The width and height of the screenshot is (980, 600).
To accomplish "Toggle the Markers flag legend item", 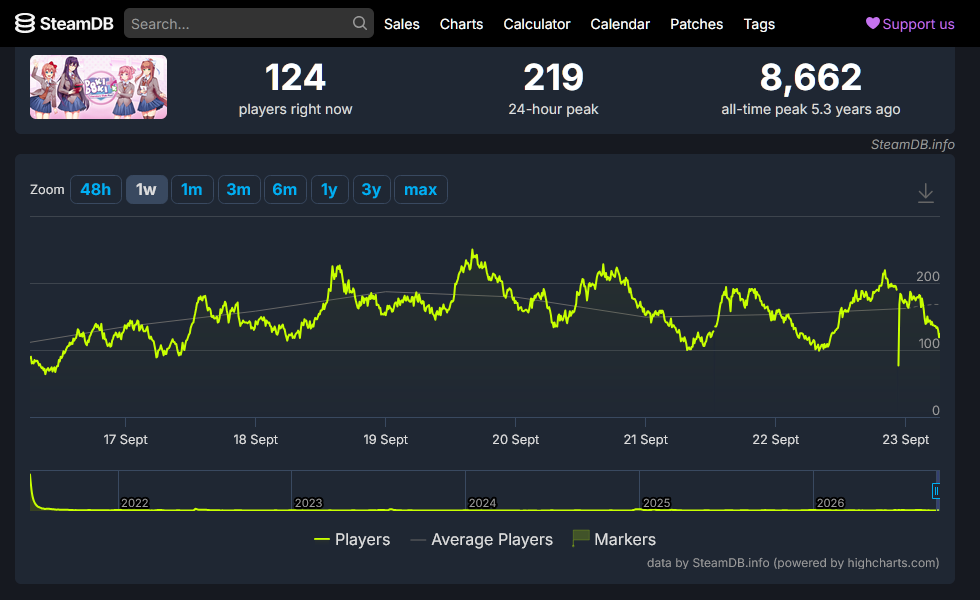I will coord(614,539).
